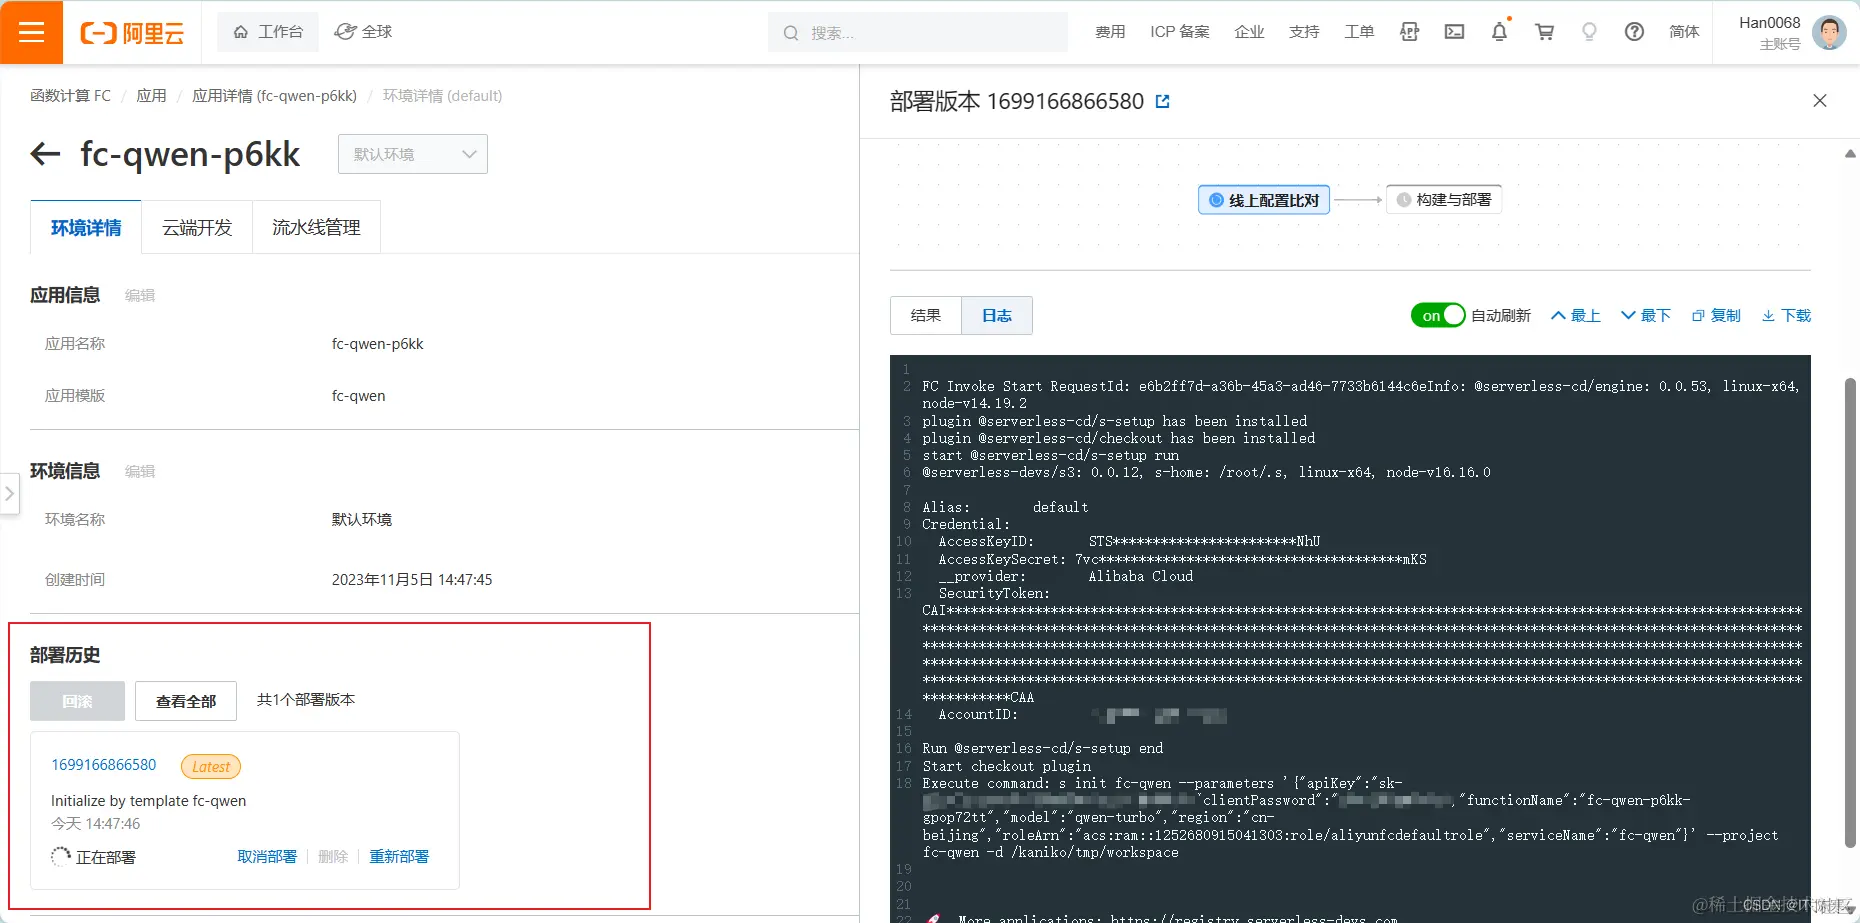1860x923 pixels.
Task: Open the shopping cart
Action: [x=1544, y=32]
